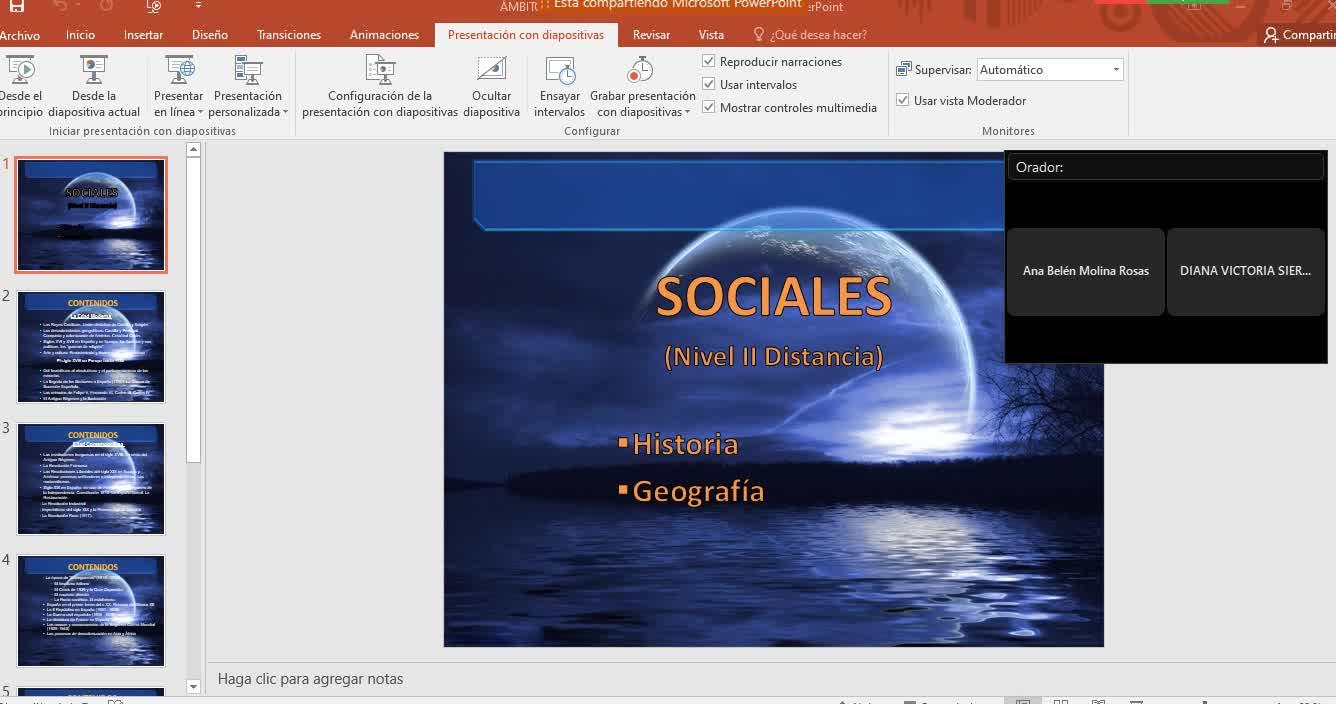Click the ¿Qué desea hacer? search box
Screen dimensions: 1336x704
point(817,35)
